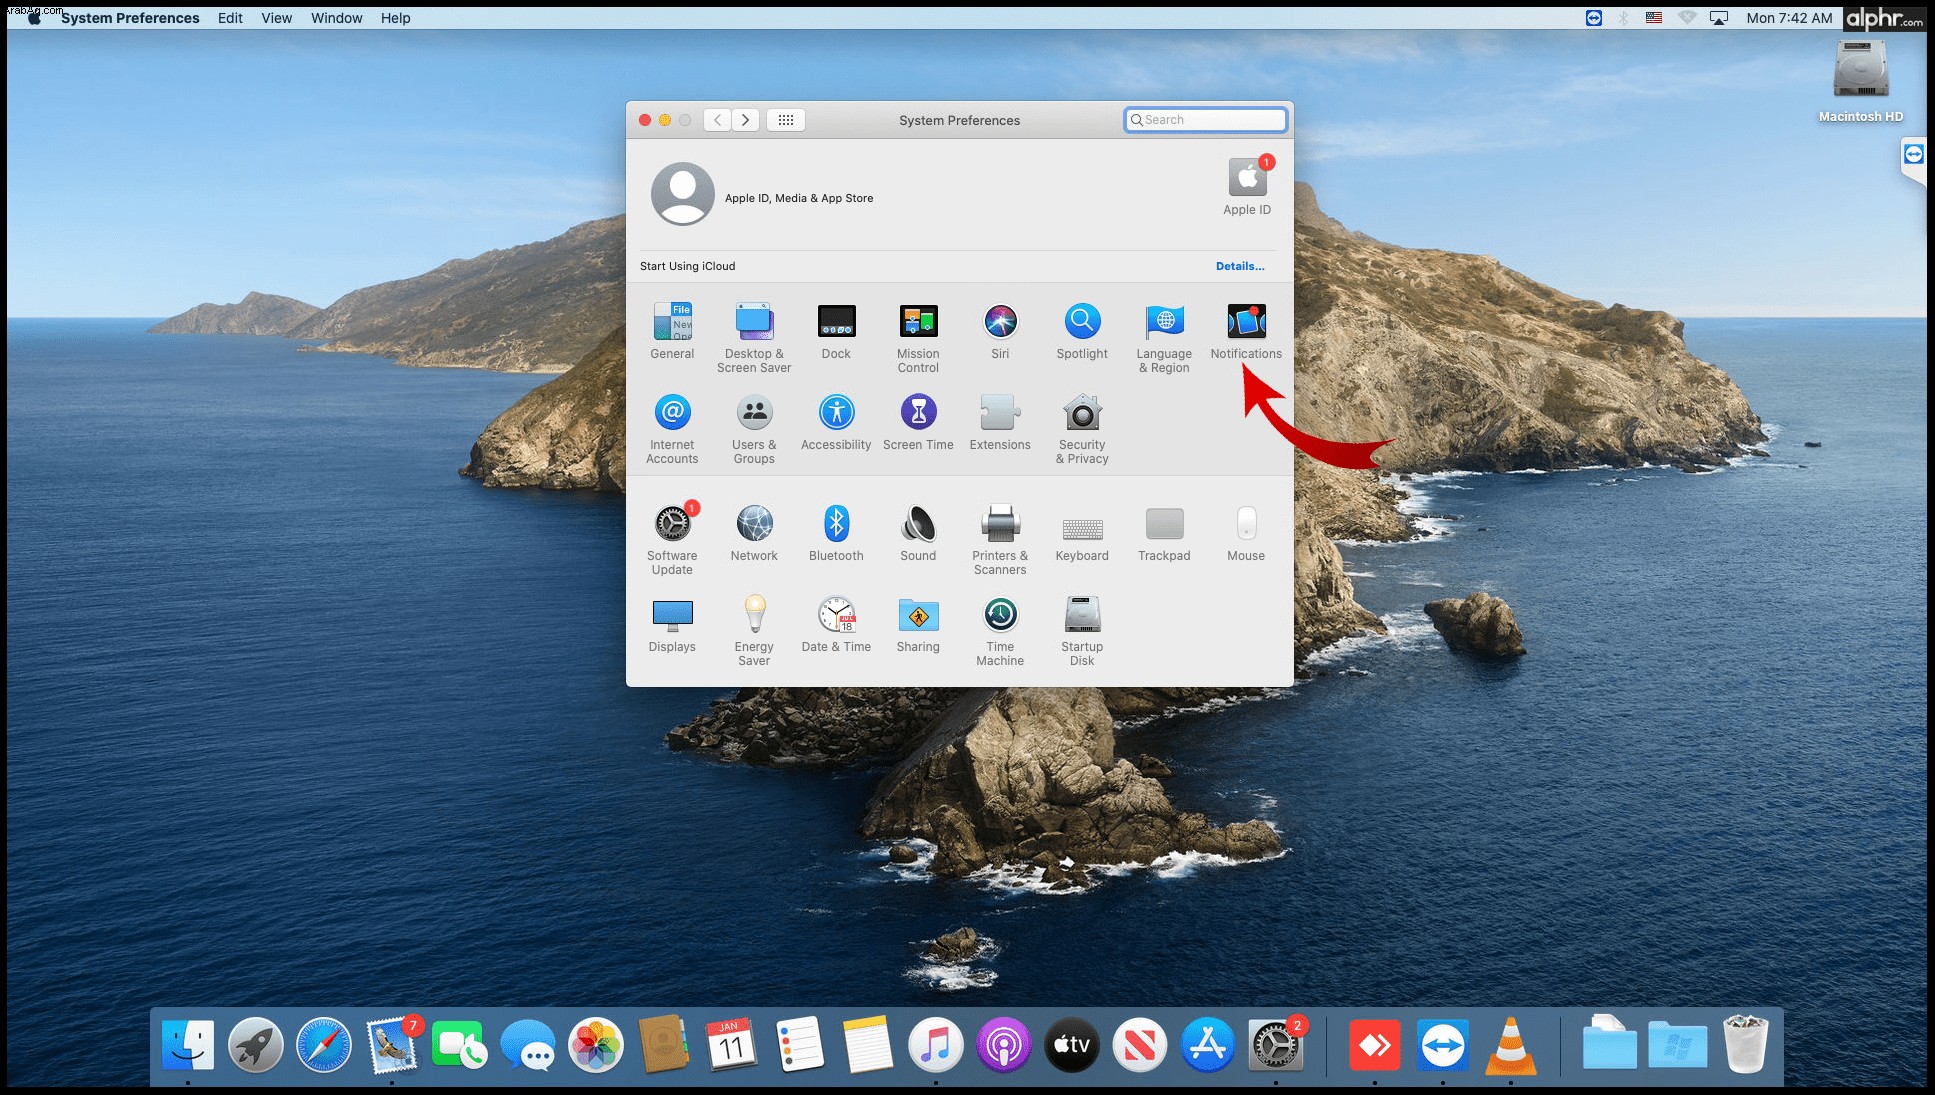
Task: Open Energy Saver preferences
Action: click(x=754, y=631)
